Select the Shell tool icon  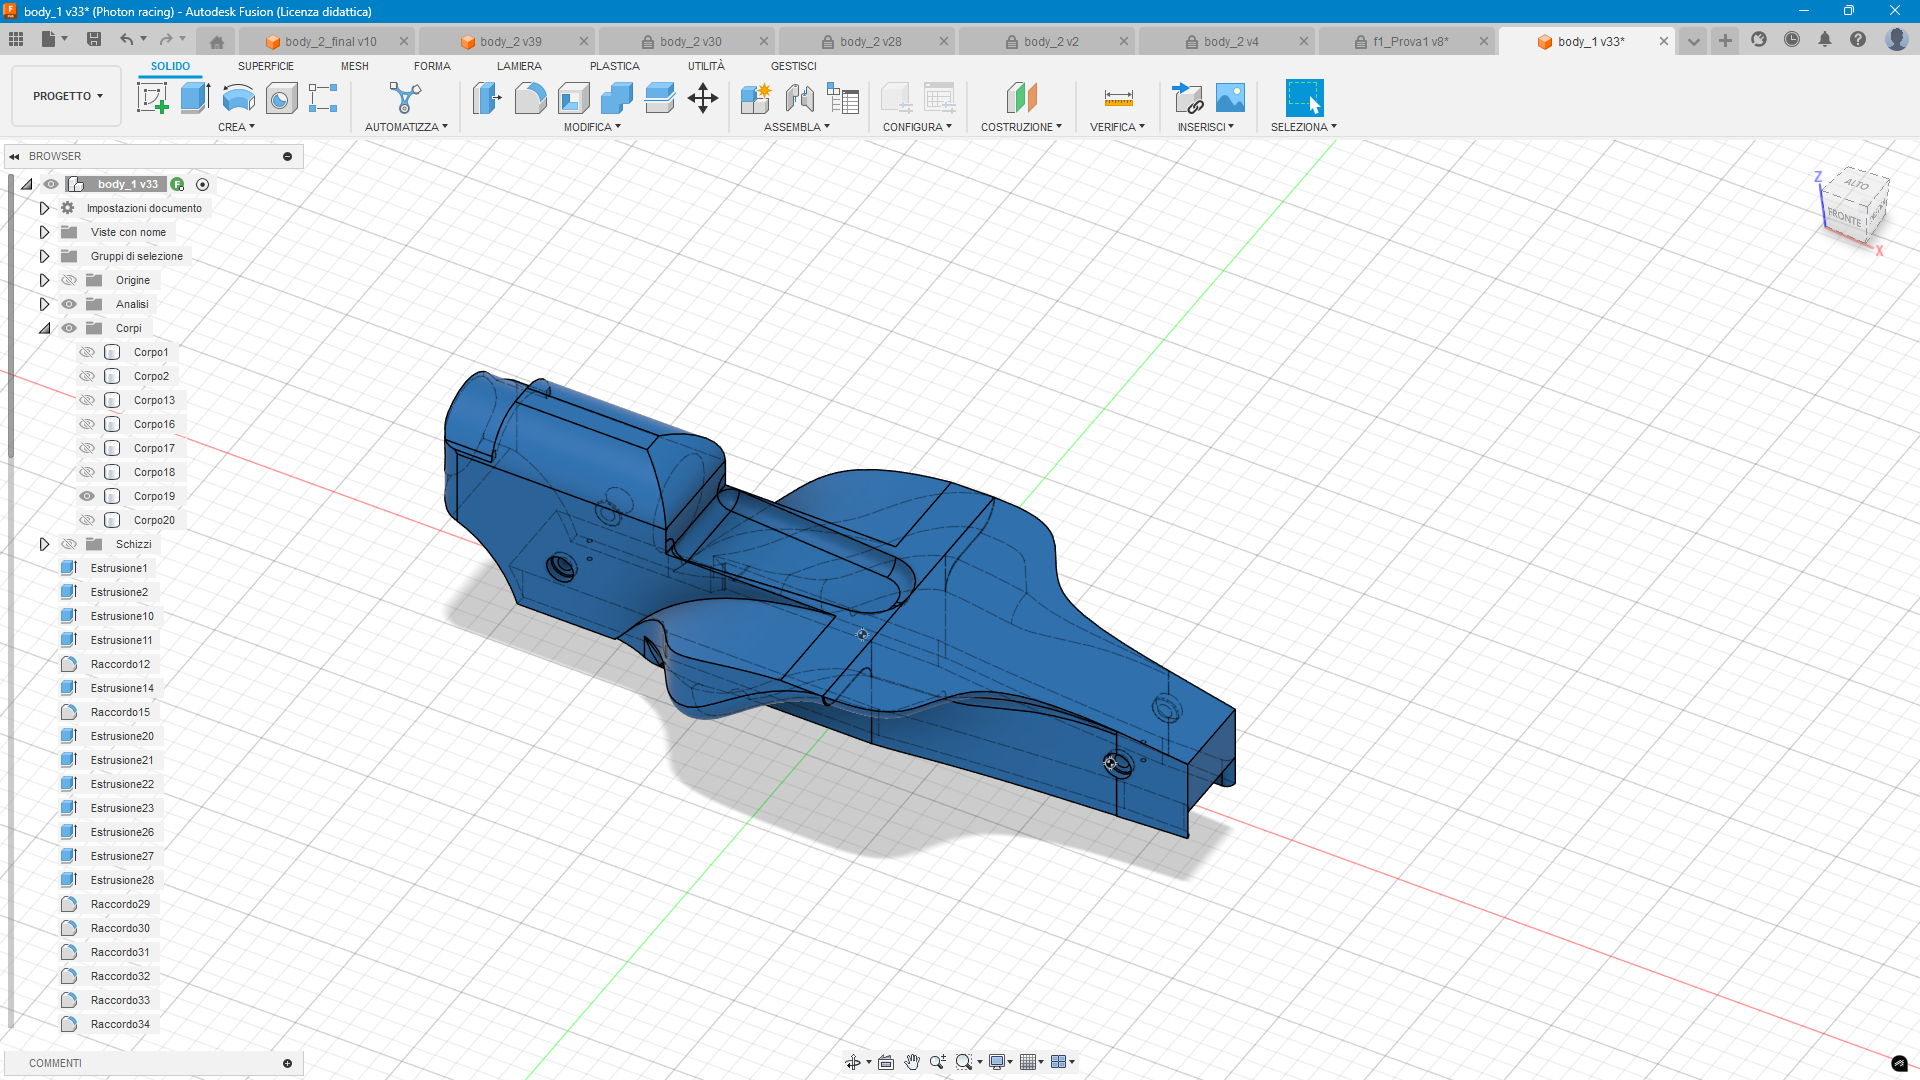pos(573,98)
